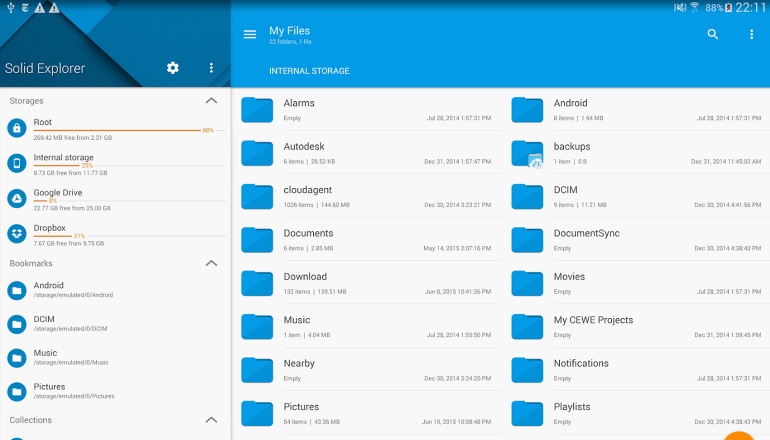Collapse the Collections section
The width and height of the screenshot is (770, 440).
(x=211, y=420)
